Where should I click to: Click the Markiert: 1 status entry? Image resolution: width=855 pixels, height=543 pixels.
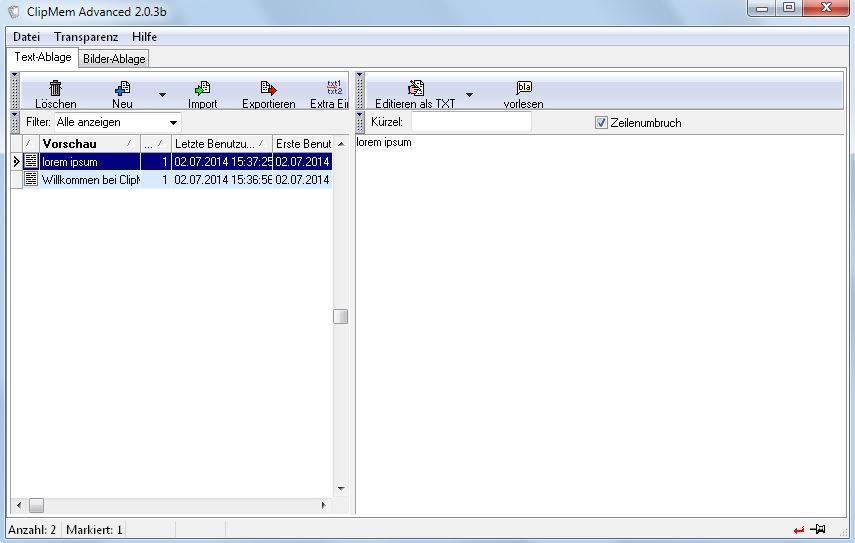[x=94, y=530]
